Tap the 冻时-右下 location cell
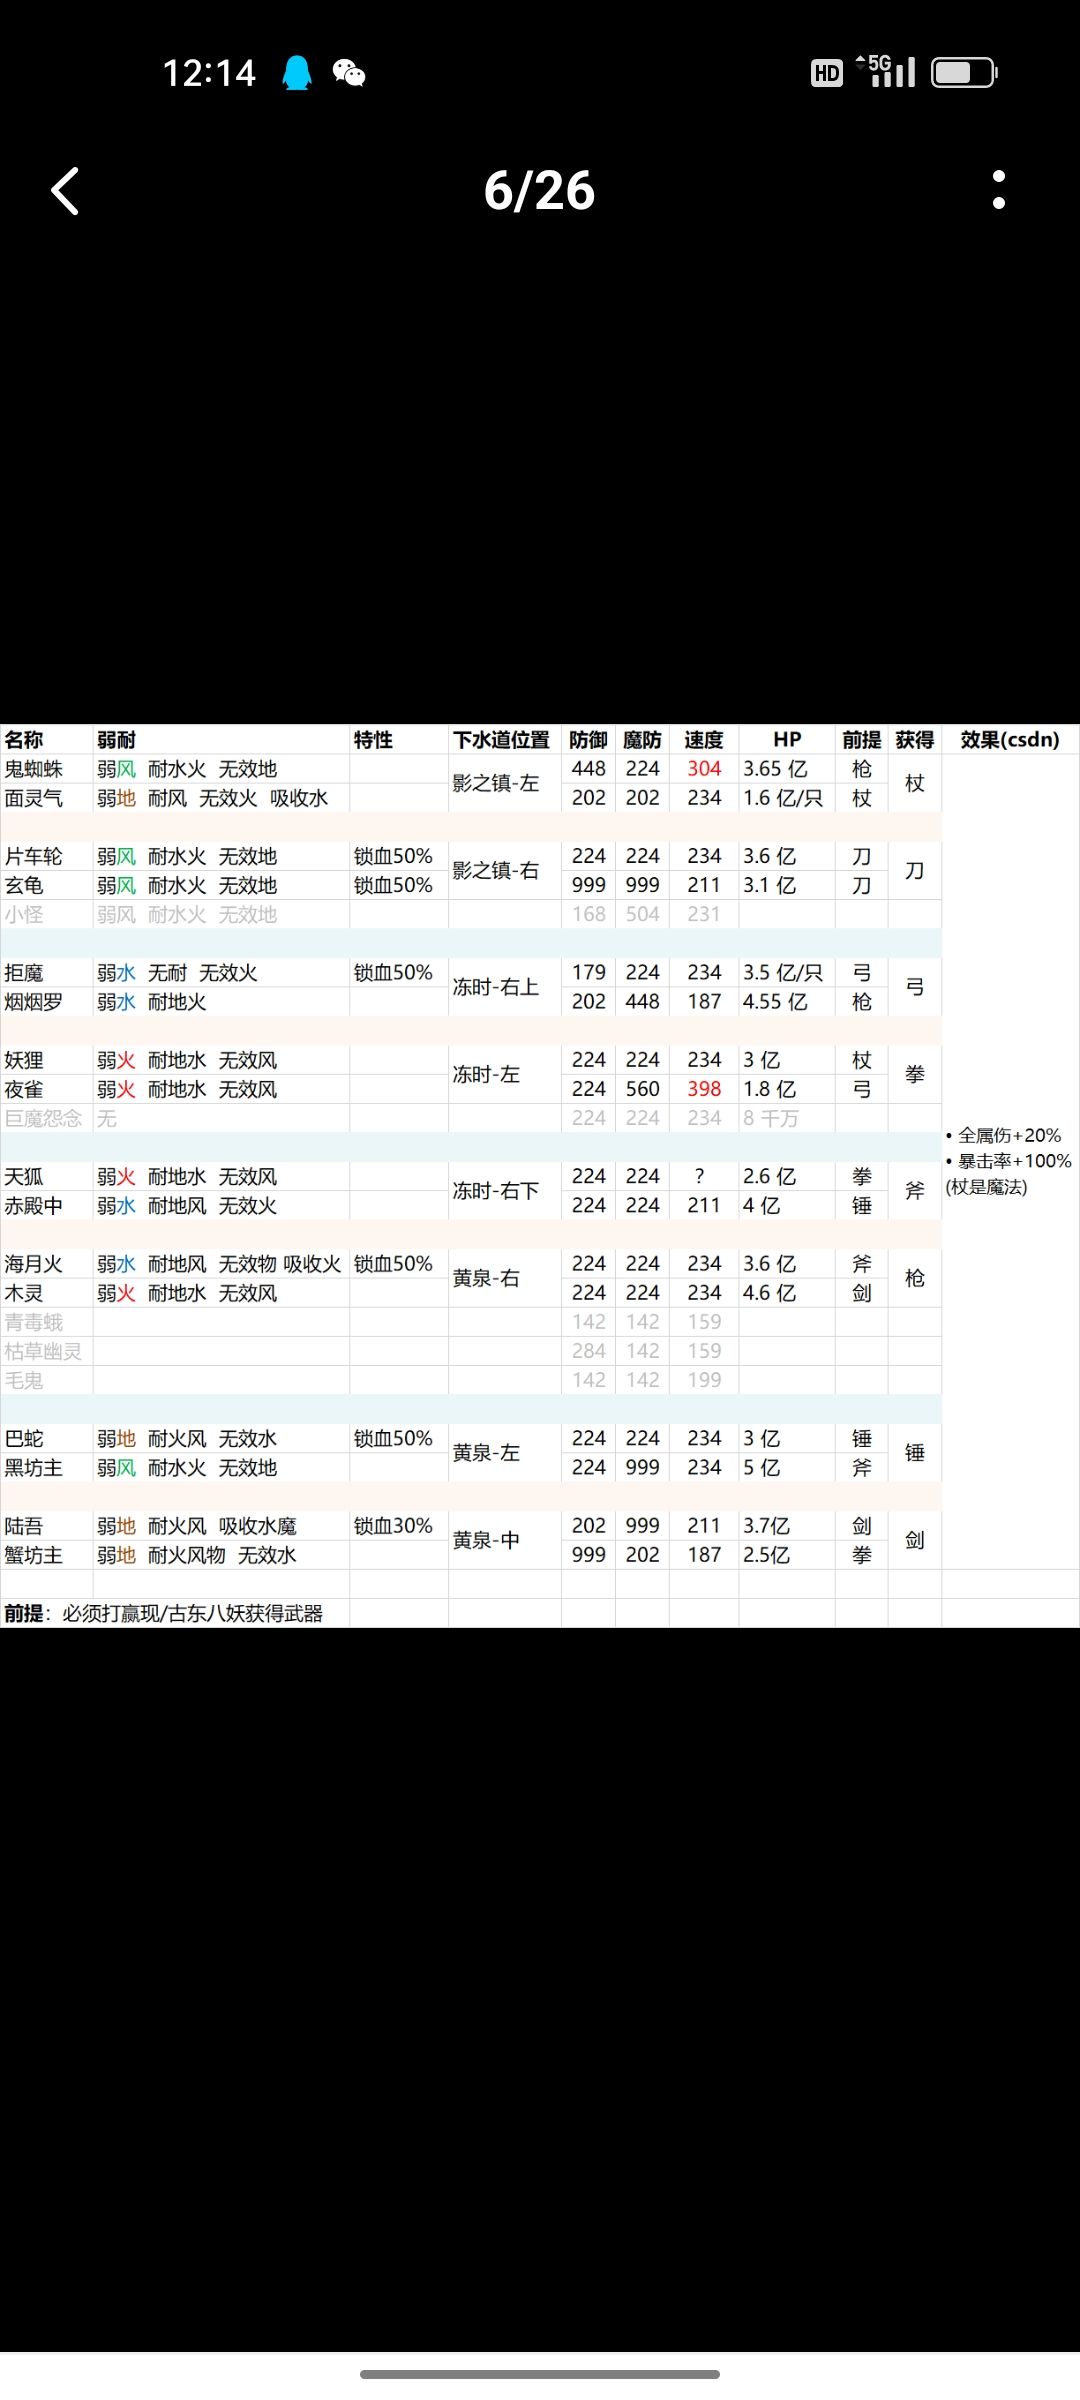This screenshot has height=2400, width=1080. tap(496, 1190)
